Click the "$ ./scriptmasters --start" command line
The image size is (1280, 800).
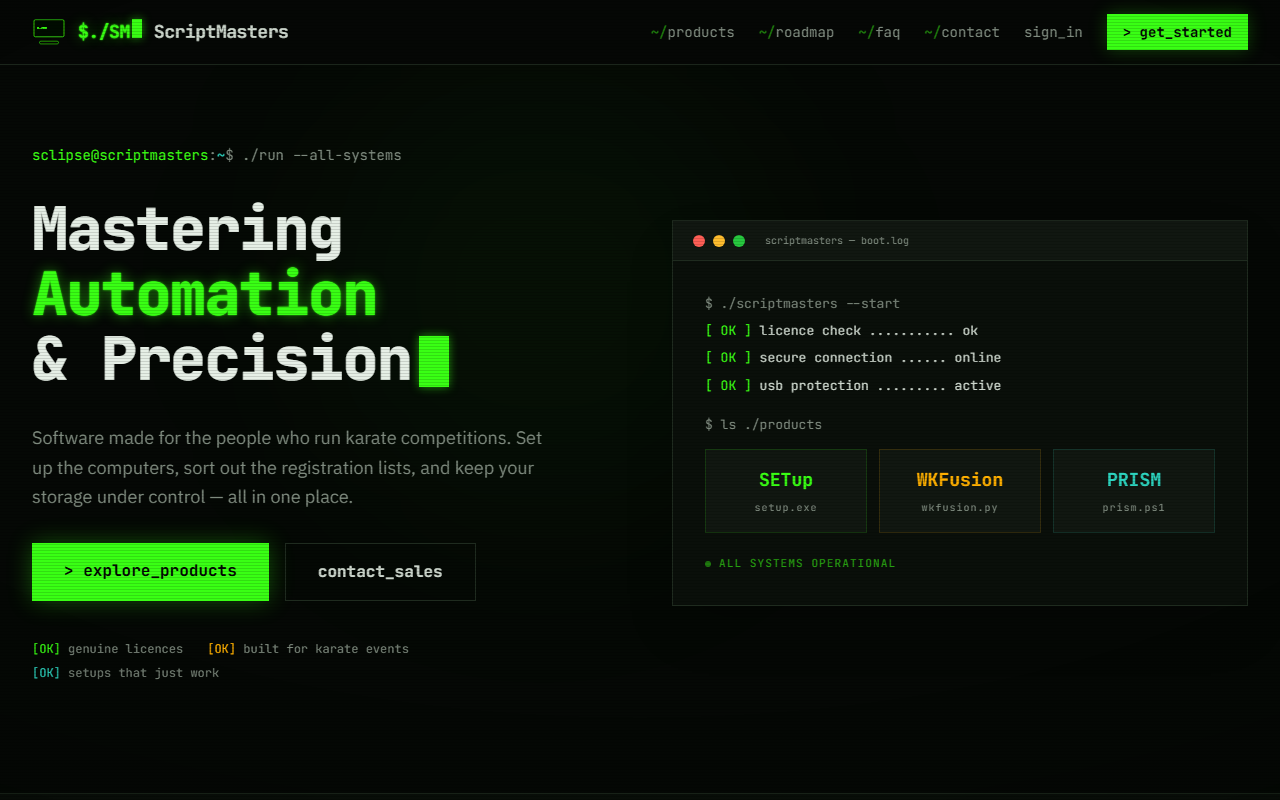(802, 304)
